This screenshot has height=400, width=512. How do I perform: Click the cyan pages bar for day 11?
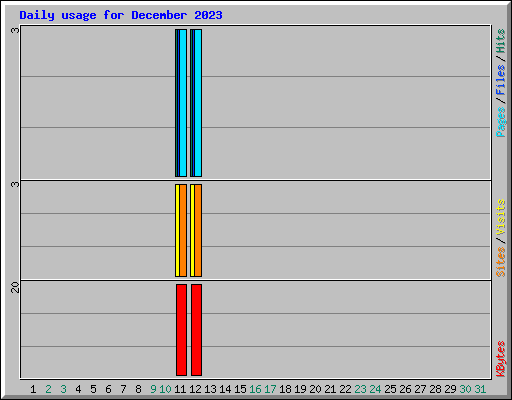click(x=183, y=103)
